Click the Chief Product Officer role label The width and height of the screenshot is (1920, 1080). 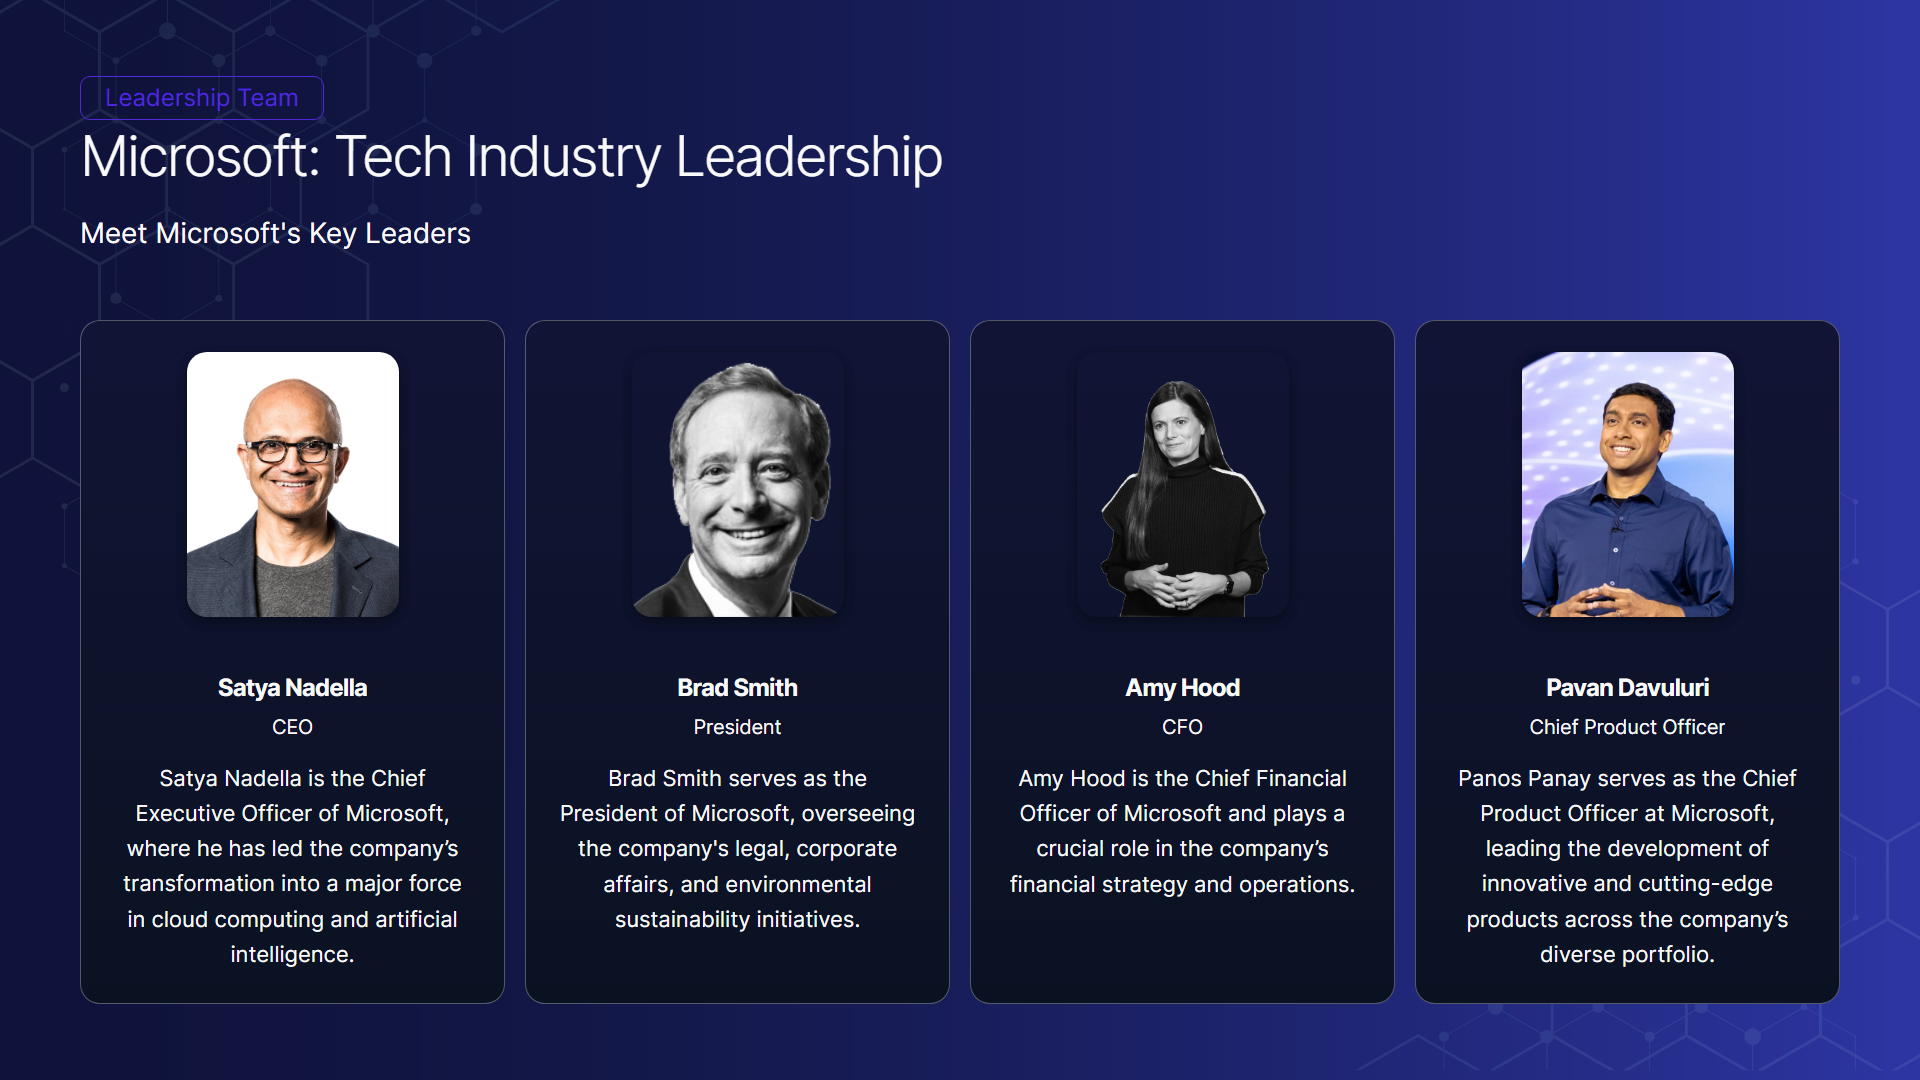(1627, 727)
